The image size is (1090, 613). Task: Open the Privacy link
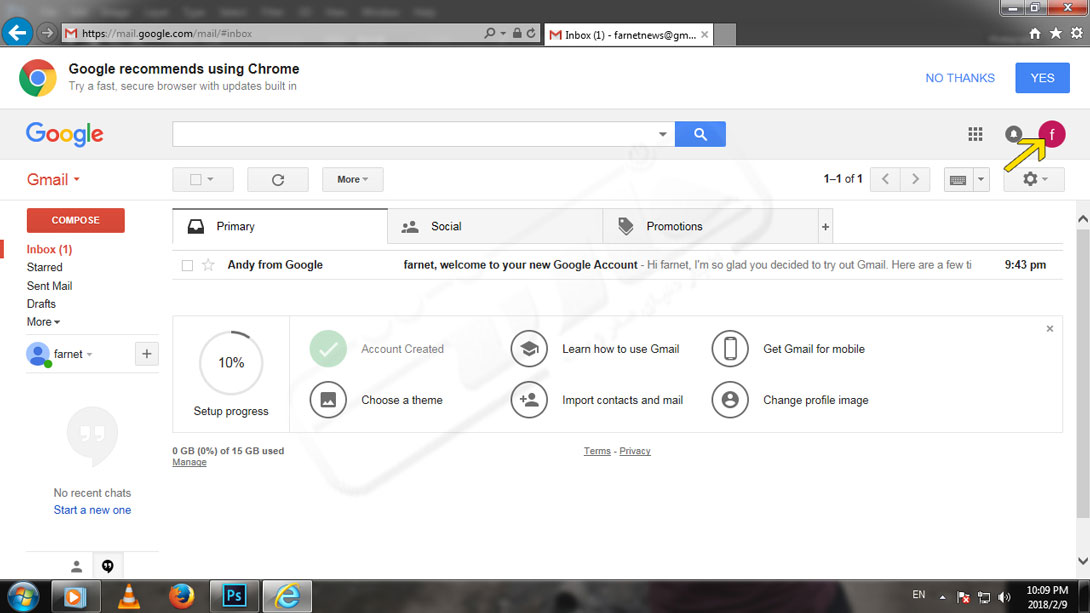click(x=635, y=451)
